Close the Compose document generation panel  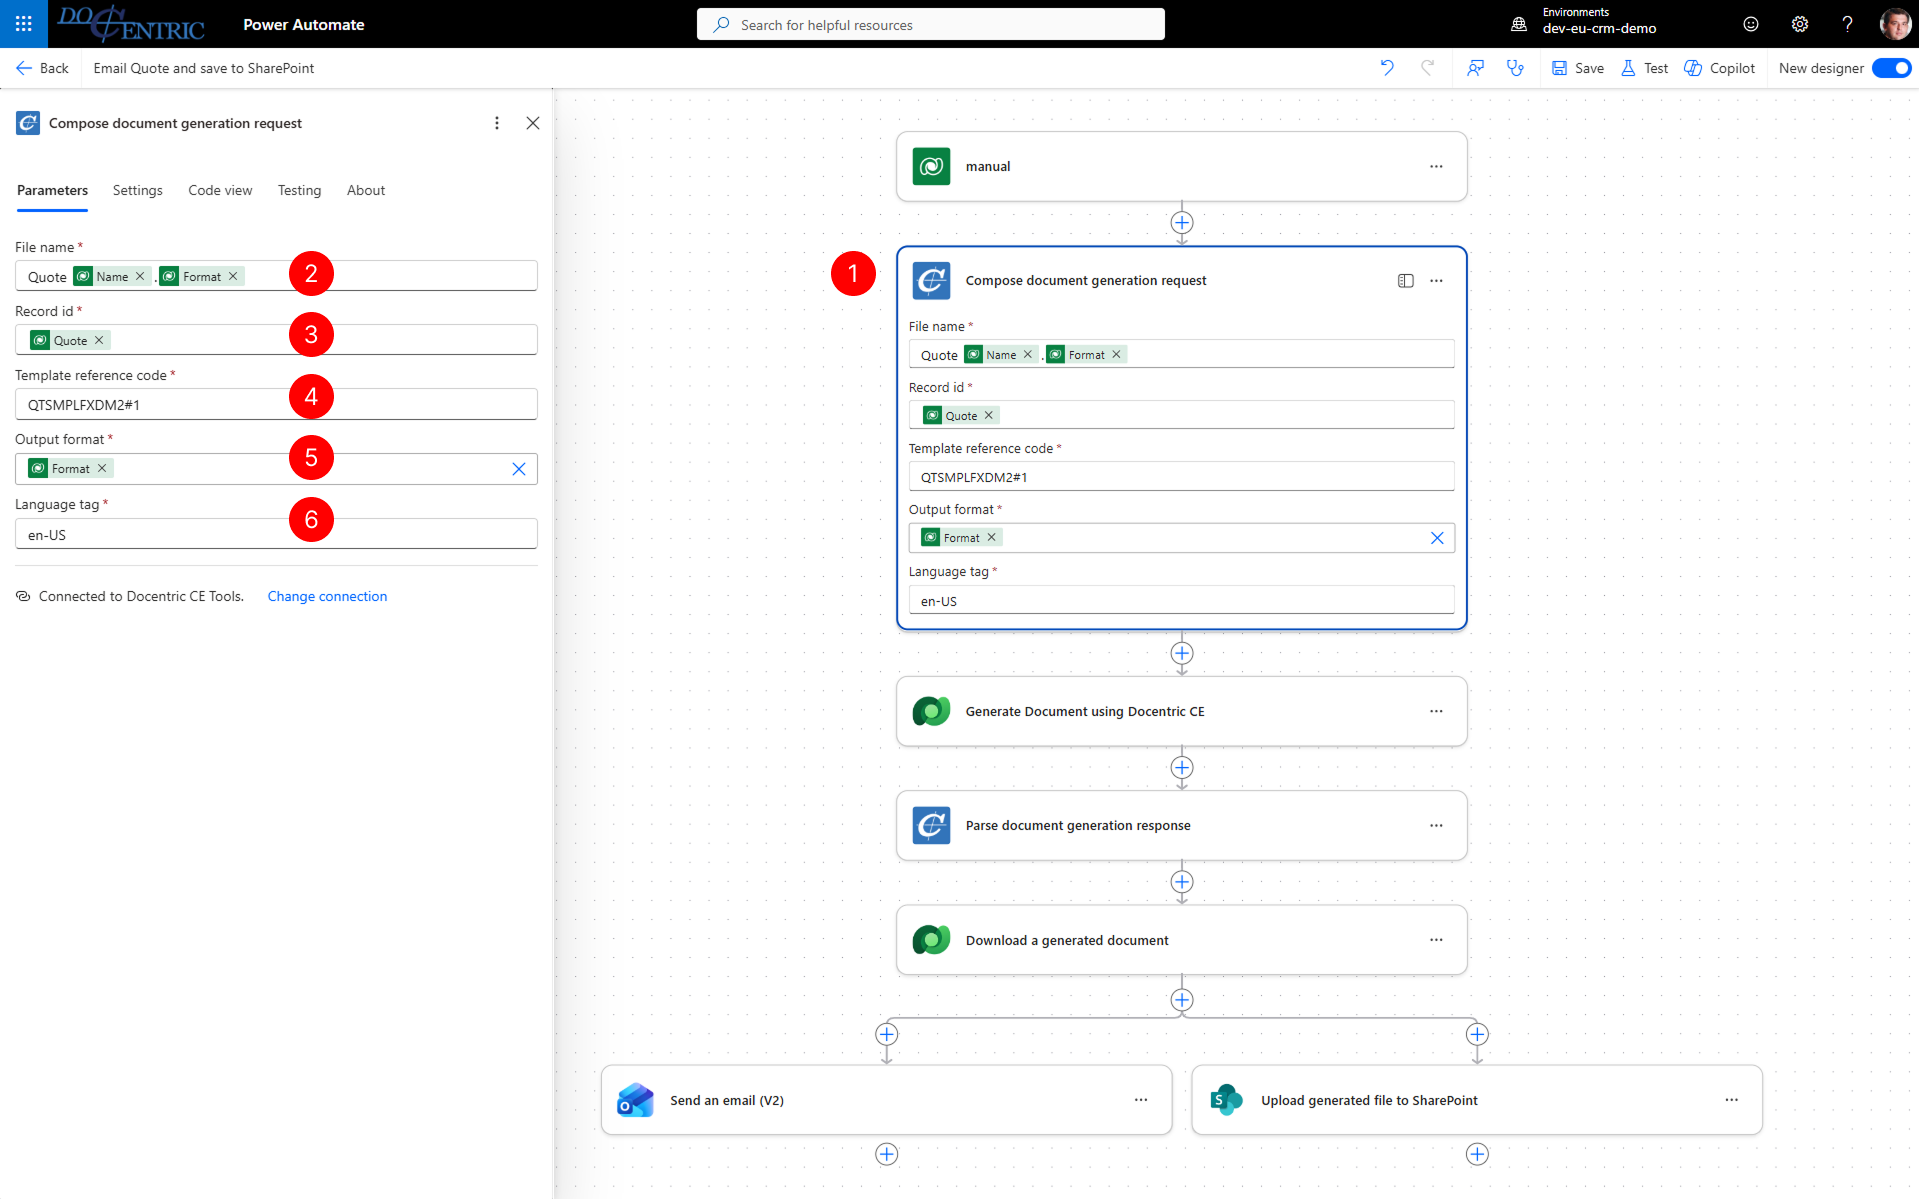point(533,123)
